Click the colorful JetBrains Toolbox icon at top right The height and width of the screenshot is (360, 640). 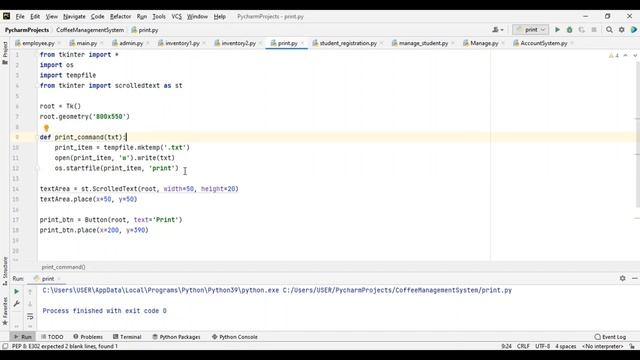pyautogui.click(x=634, y=30)
